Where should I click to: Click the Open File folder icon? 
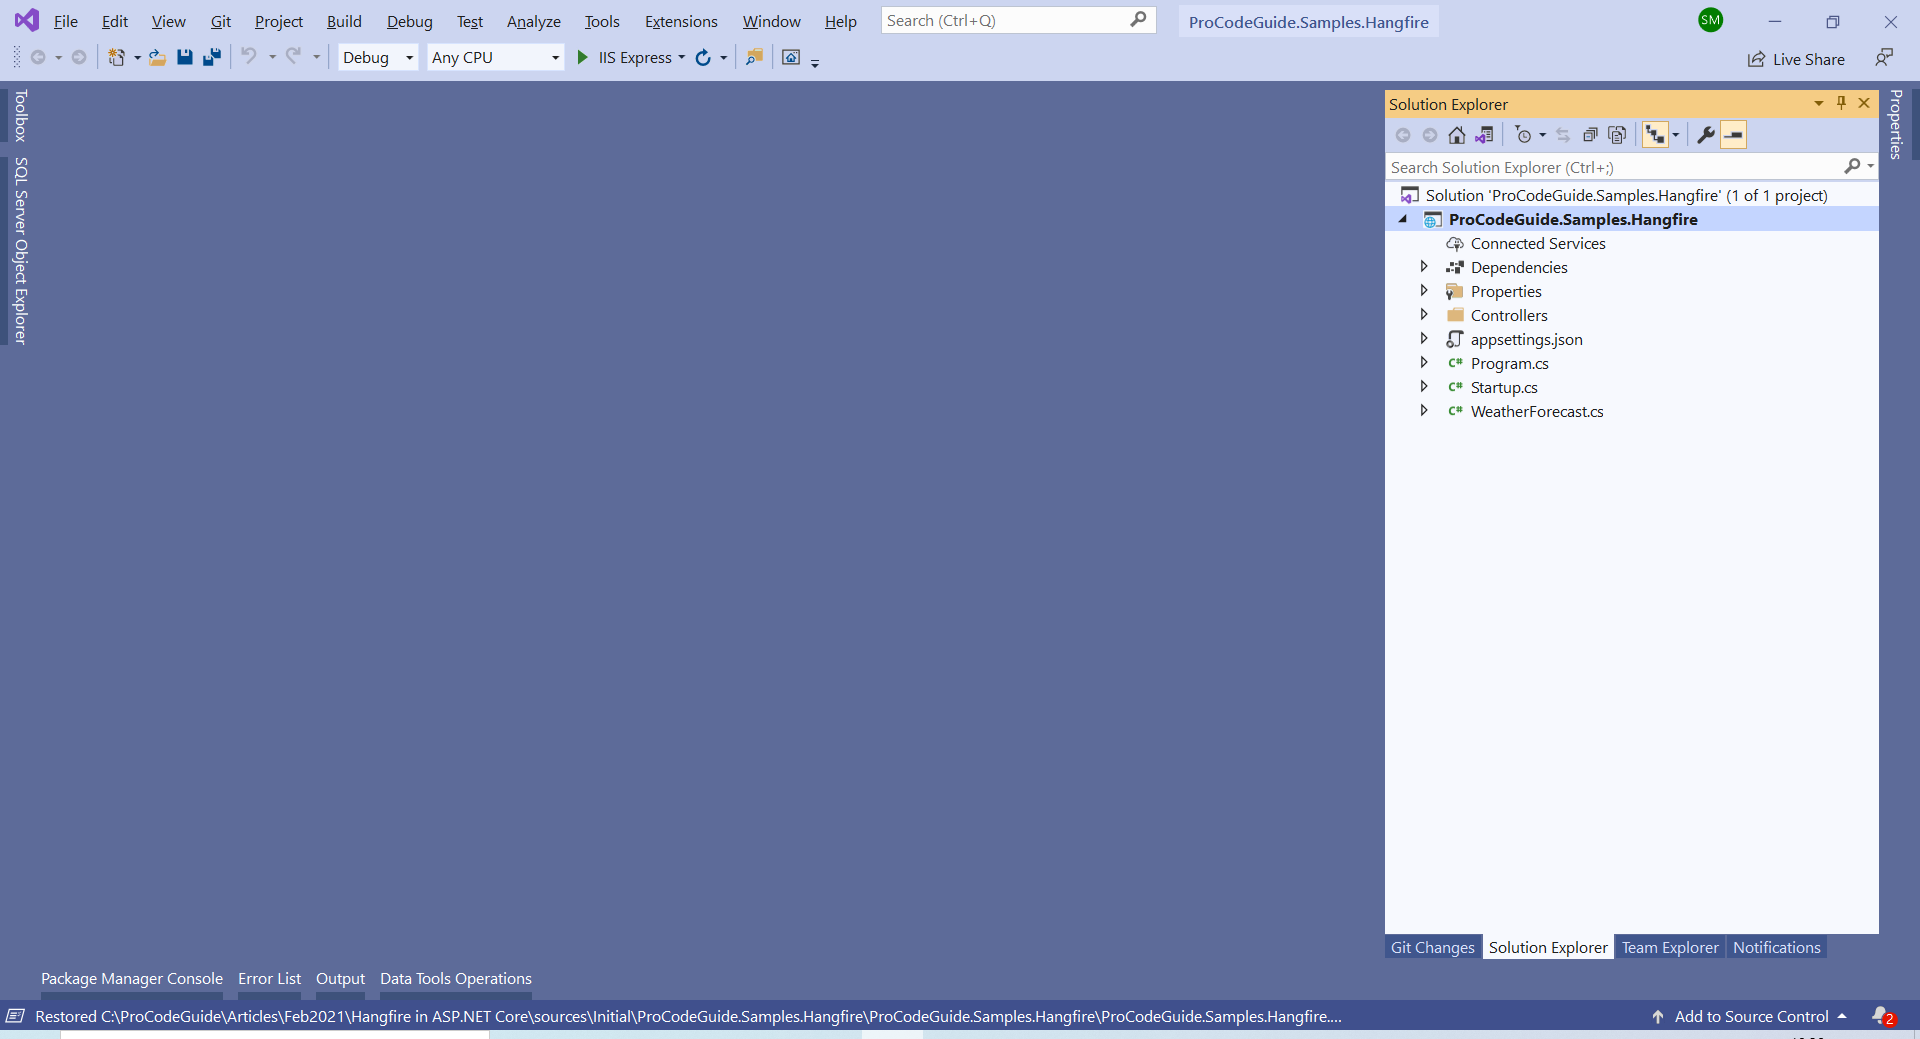(157, 58)
